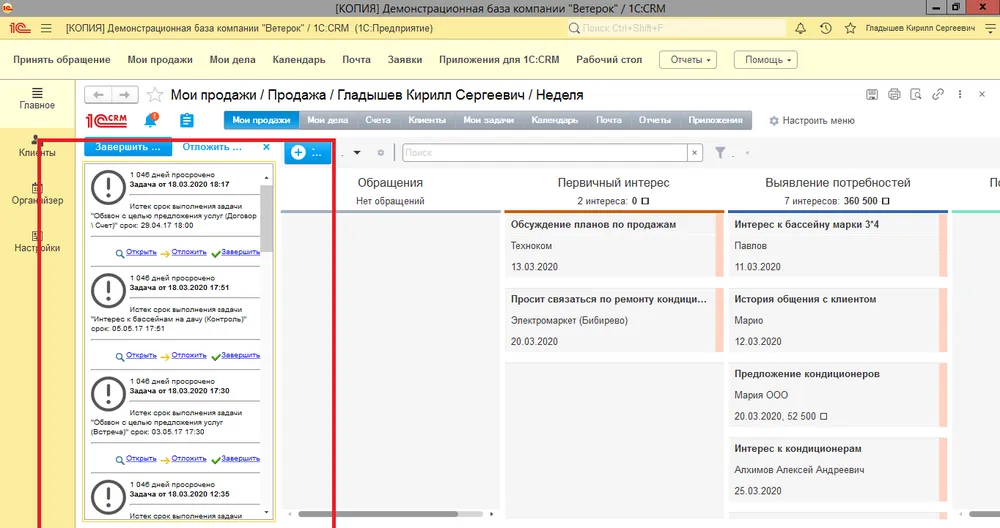Click Настроить меню link
1000x528 pixels.
coord(812,121)
